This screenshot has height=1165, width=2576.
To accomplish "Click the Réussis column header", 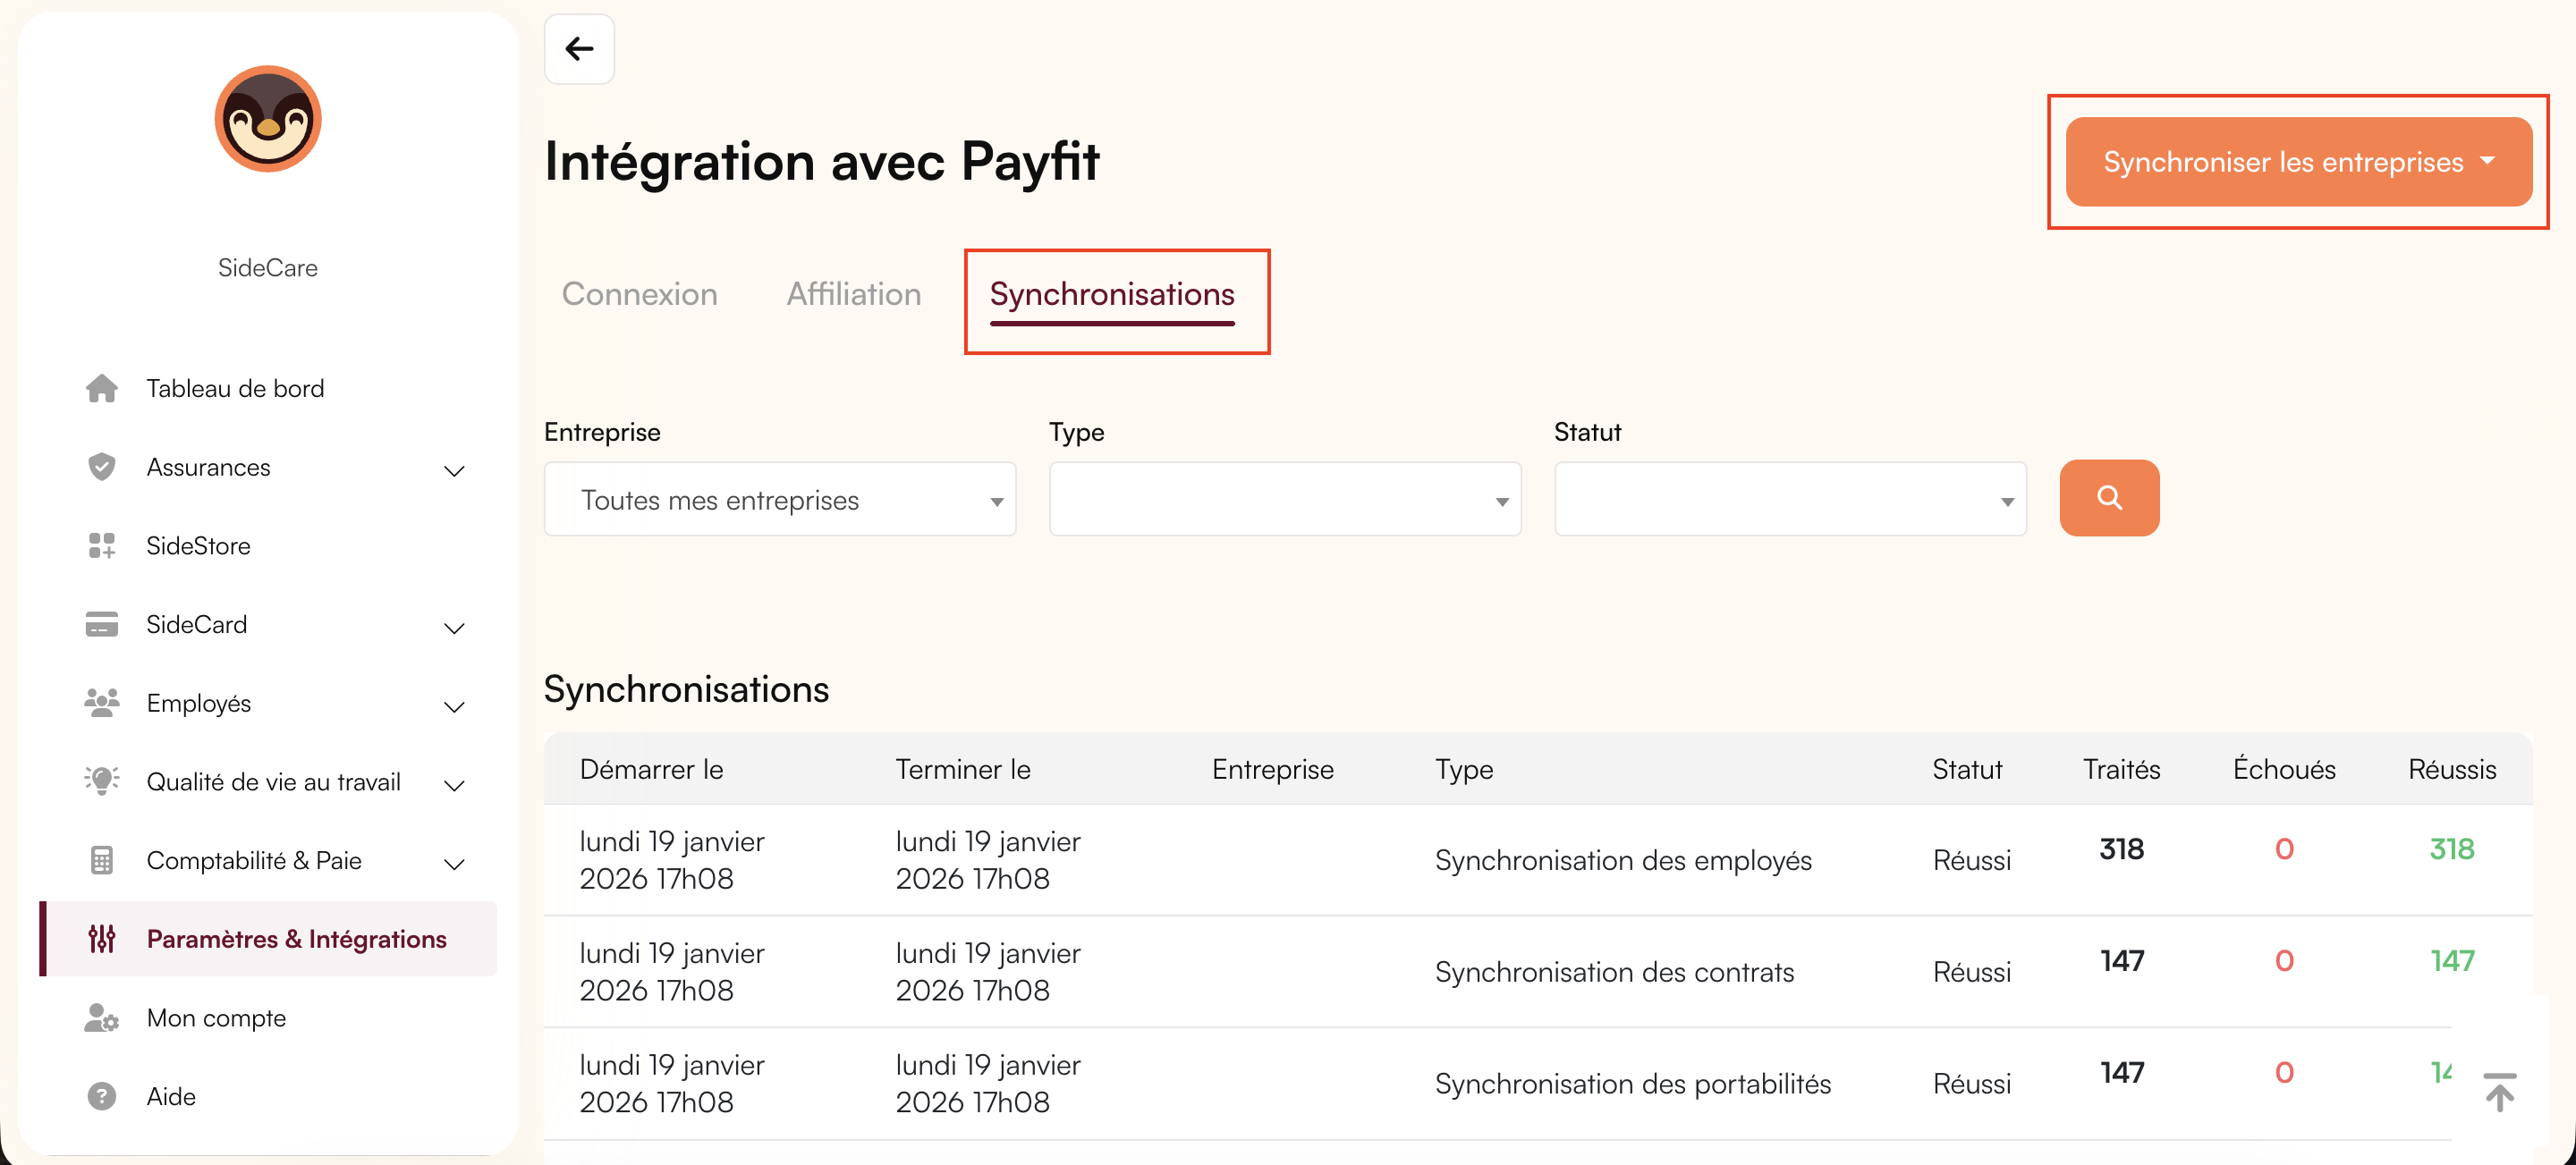I will (x=2452, y=769).
